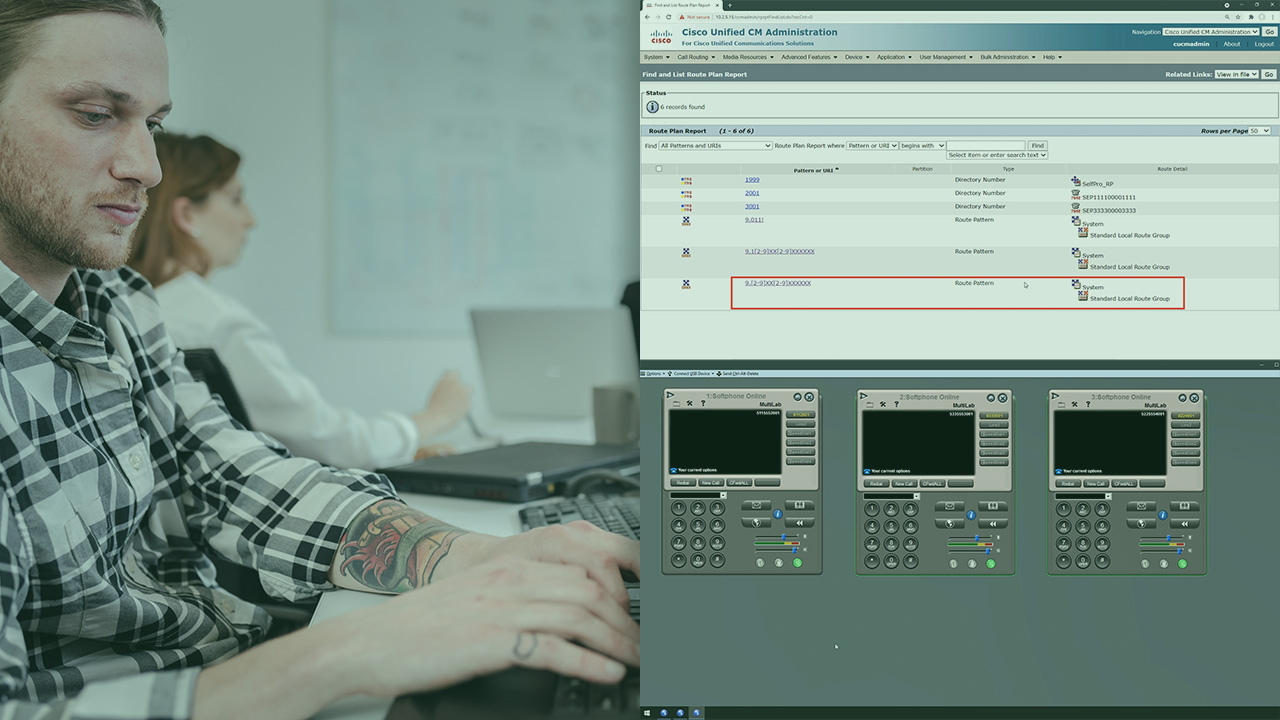Open the Rows per Page dropdown

pos(1260,131)
